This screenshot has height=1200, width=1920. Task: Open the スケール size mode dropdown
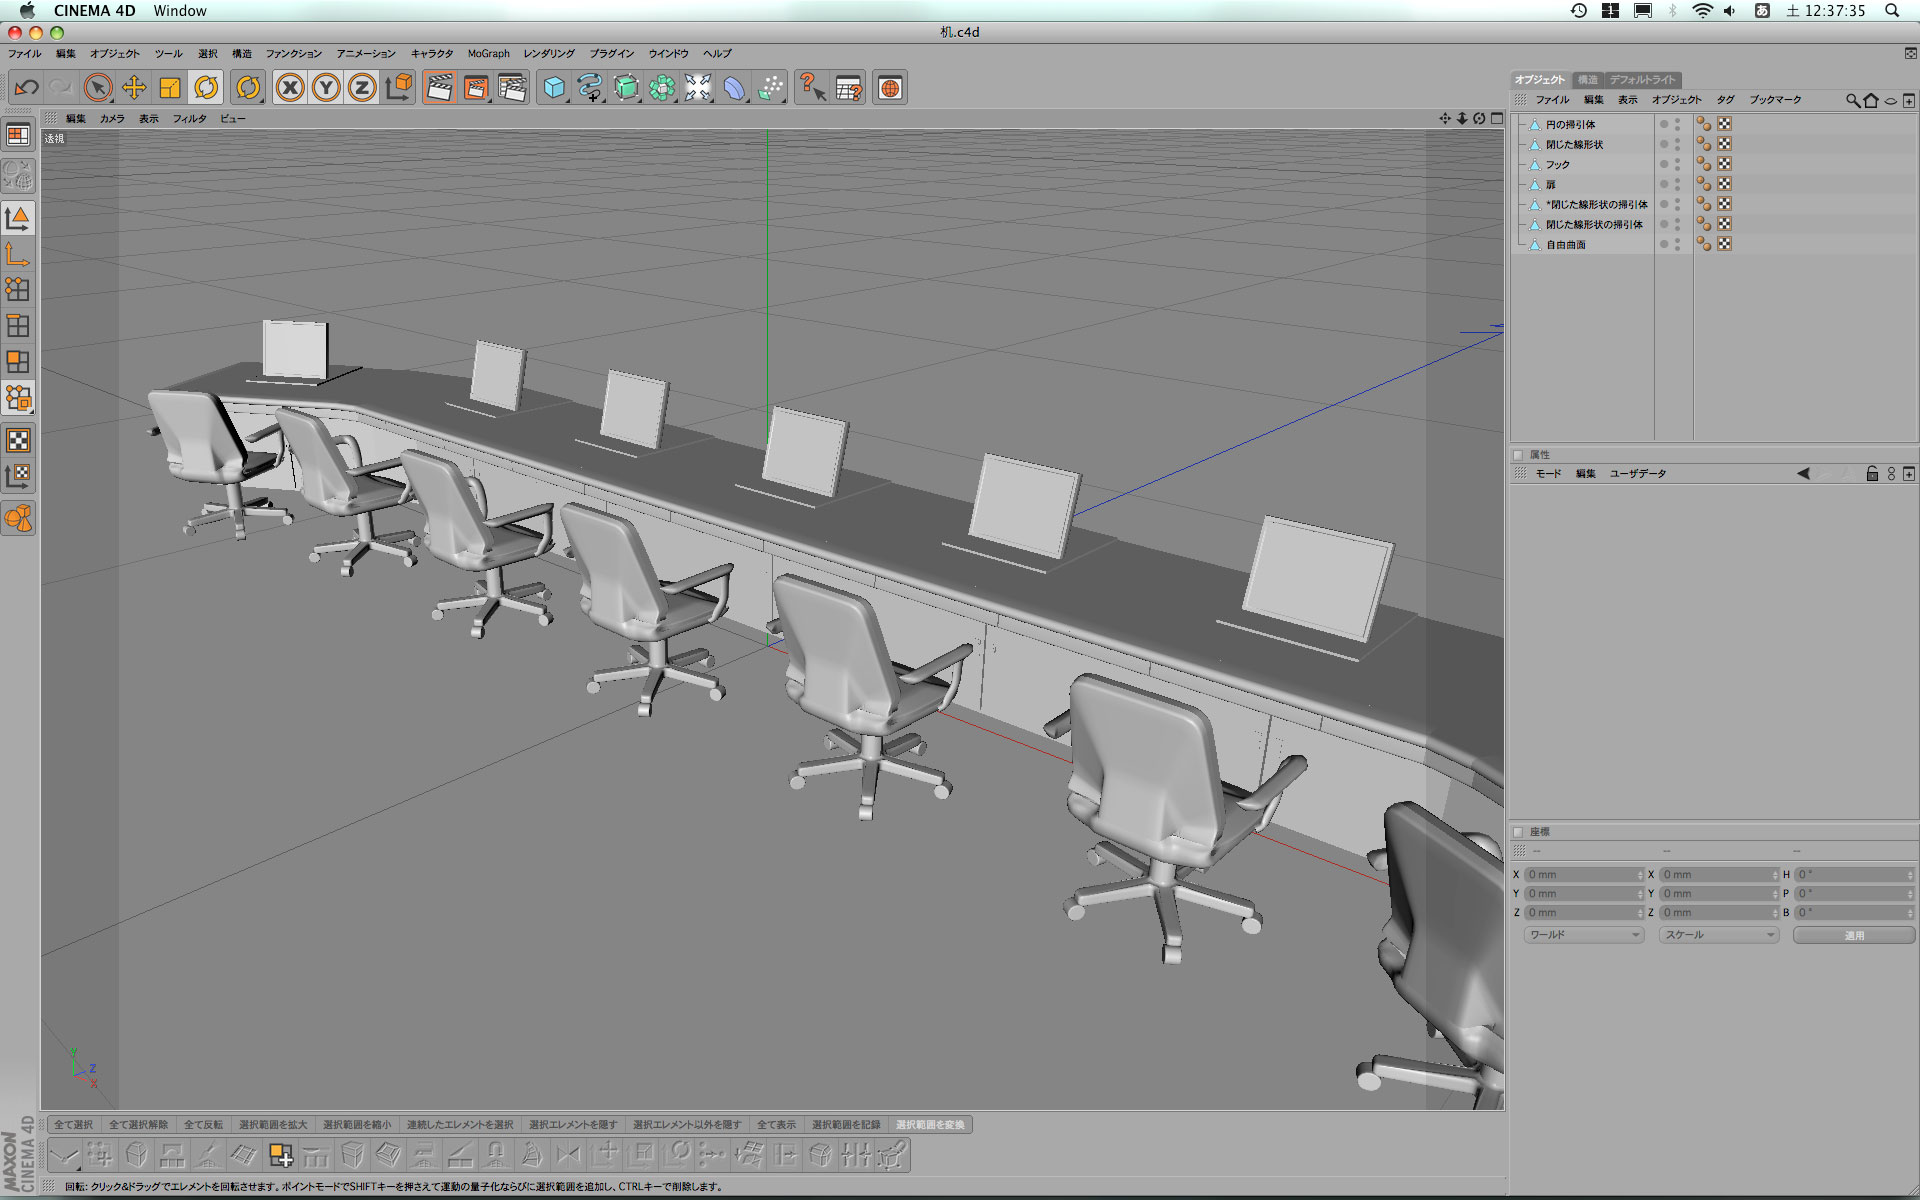[1719, 935]
